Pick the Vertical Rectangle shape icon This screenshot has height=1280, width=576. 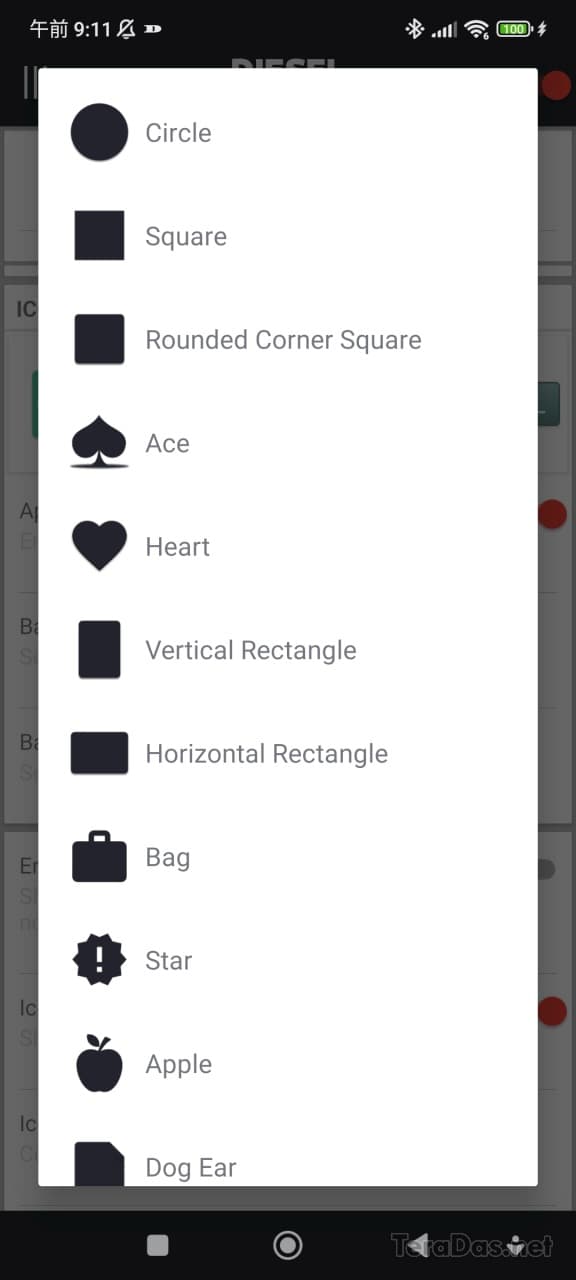pyautogui.click(x=99, y=650)
